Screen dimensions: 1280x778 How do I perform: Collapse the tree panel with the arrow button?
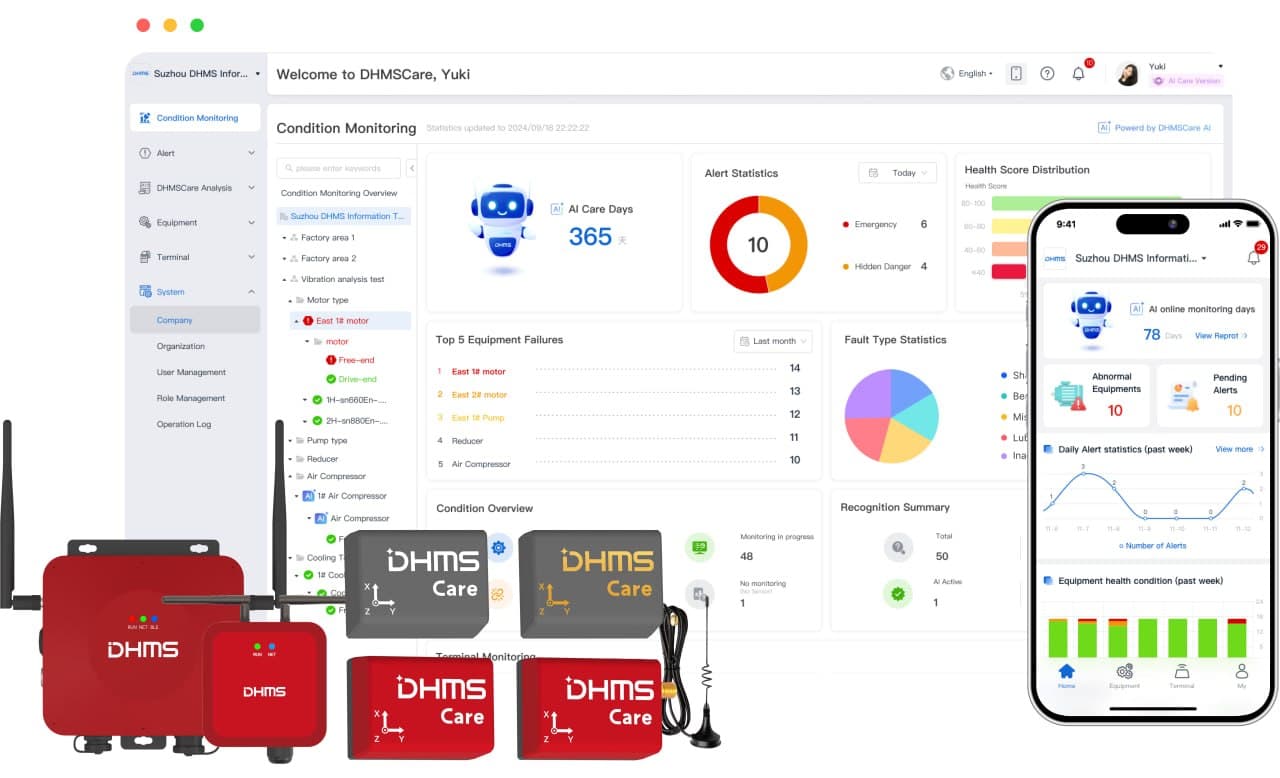(x=412, y=169)
